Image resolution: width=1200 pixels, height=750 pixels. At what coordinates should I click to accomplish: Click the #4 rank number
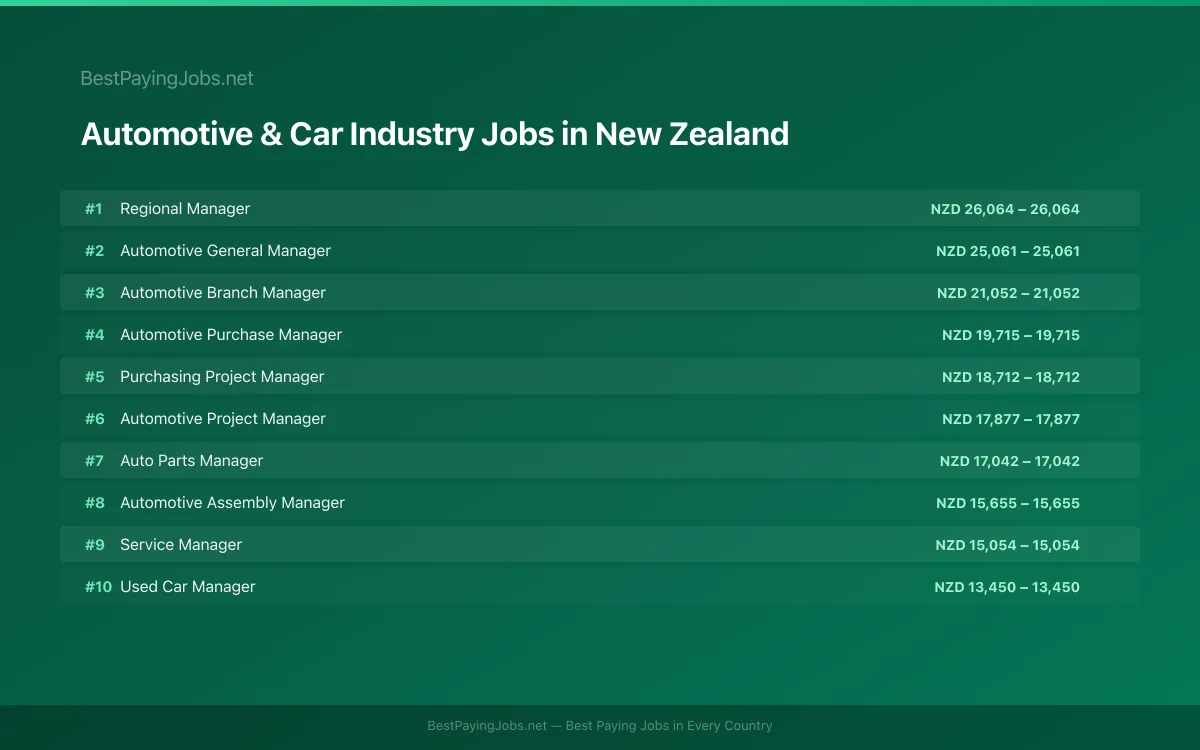coord(94,335)
